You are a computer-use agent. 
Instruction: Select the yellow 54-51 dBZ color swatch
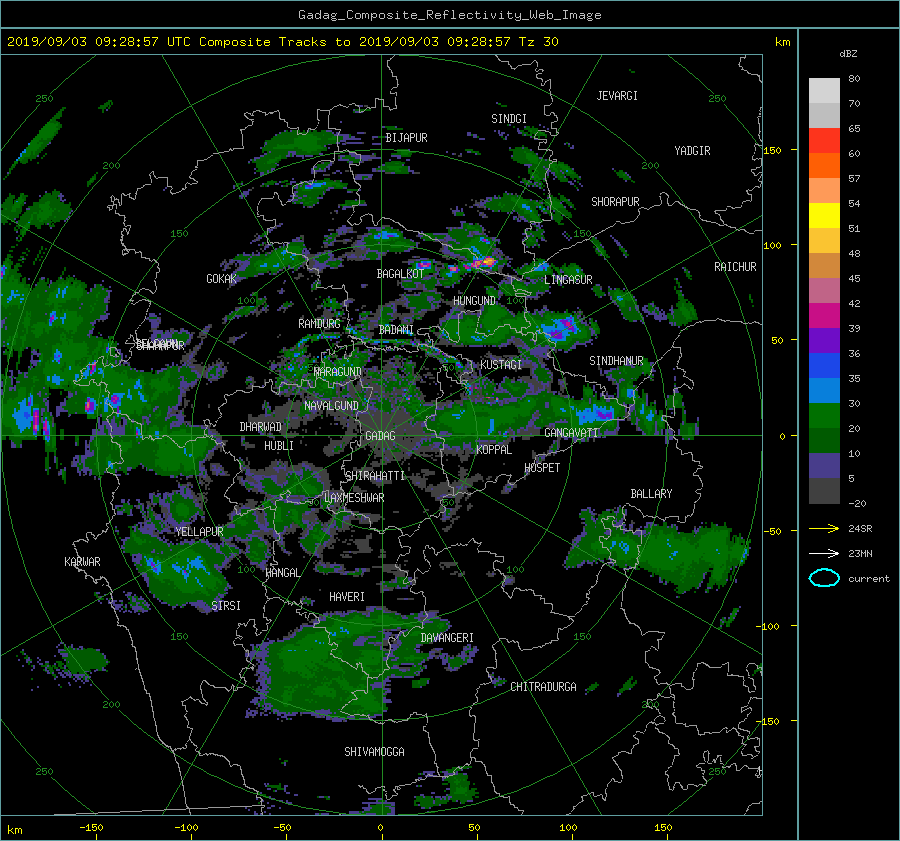click(x=824, y=215)
